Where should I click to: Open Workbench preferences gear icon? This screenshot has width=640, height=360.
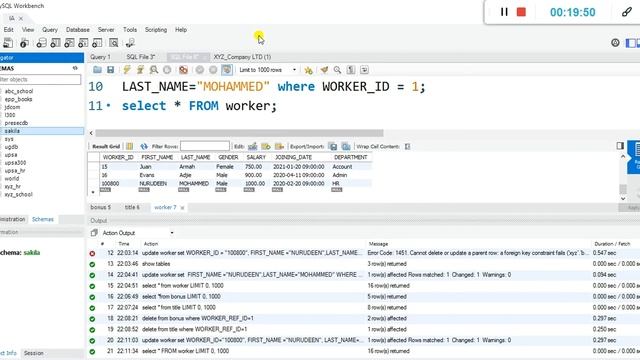point(615,42)
